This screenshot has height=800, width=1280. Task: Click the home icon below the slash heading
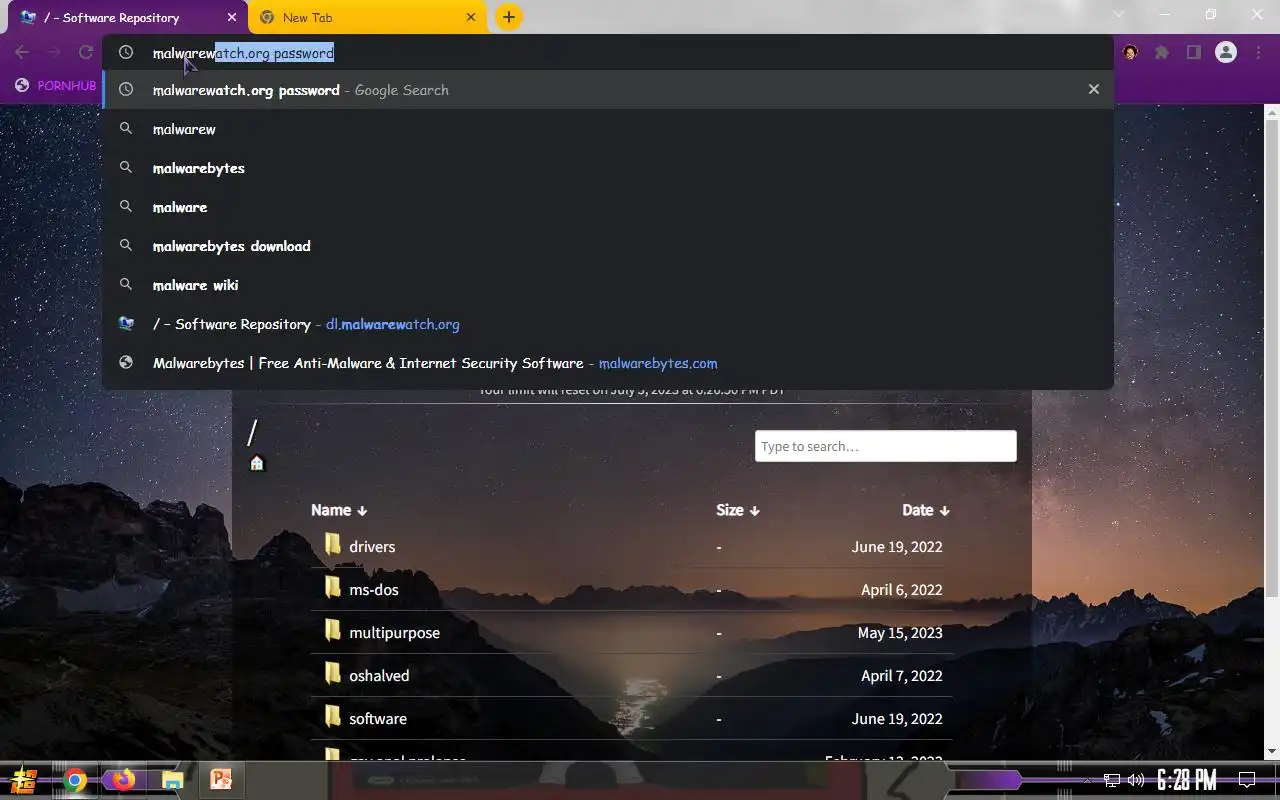(x=257, y=463)
